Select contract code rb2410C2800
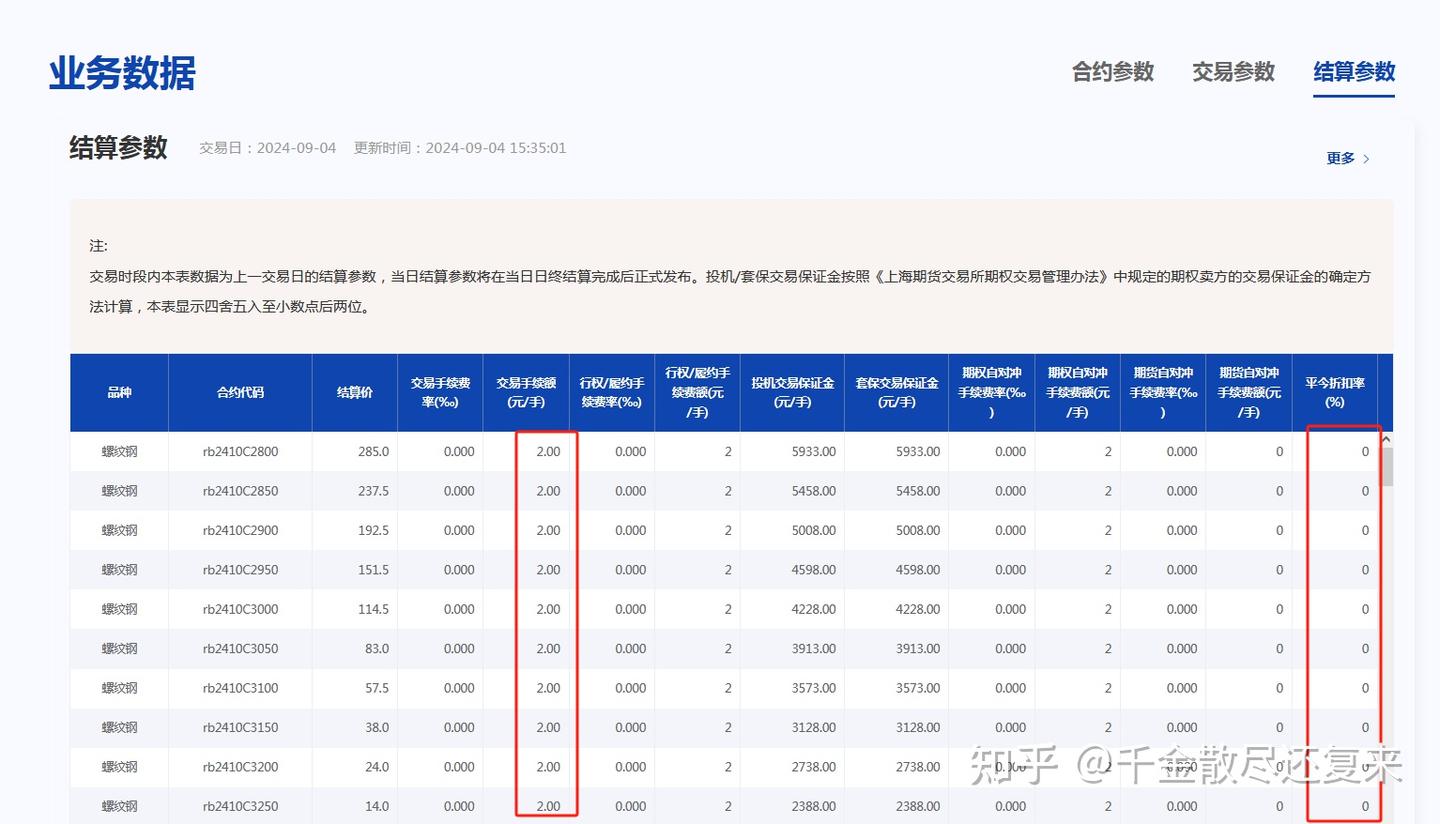1440x824 pixels. [x=240, y=451]
